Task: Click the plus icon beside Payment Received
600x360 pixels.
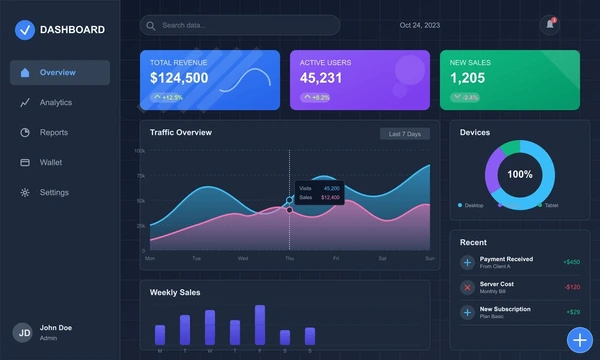Action: tap(467, 263)
